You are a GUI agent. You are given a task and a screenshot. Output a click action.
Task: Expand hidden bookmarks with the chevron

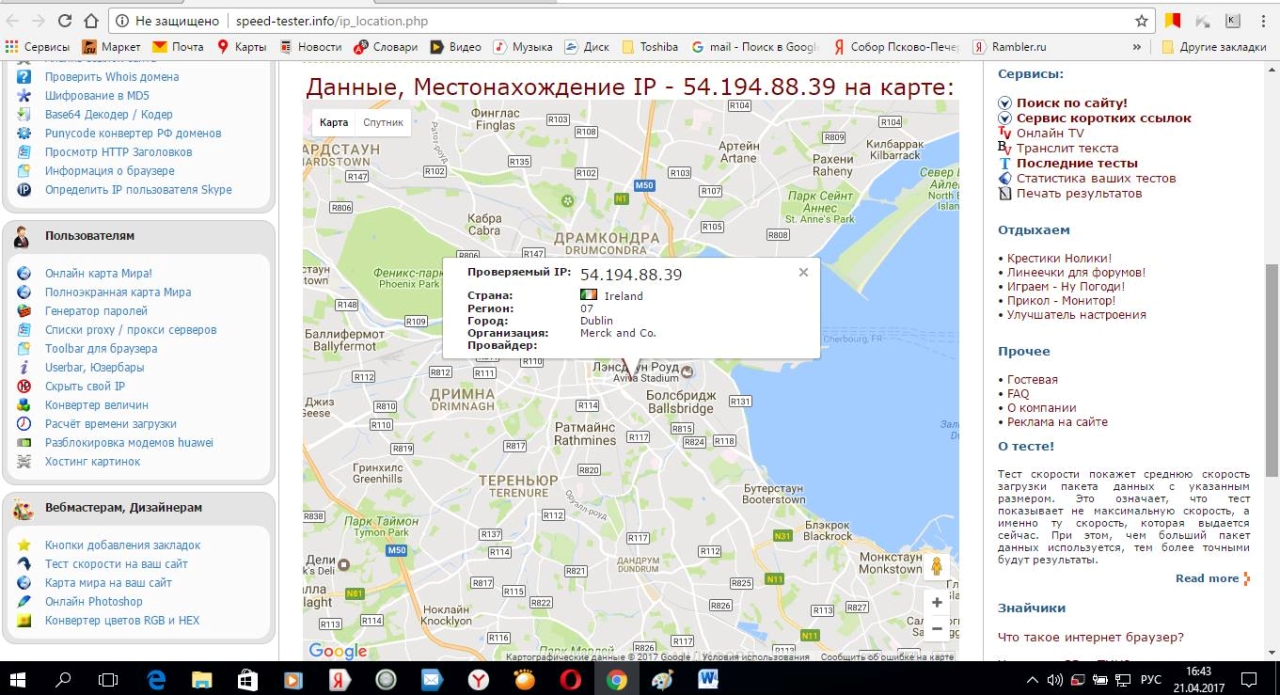coord(1137,47)
